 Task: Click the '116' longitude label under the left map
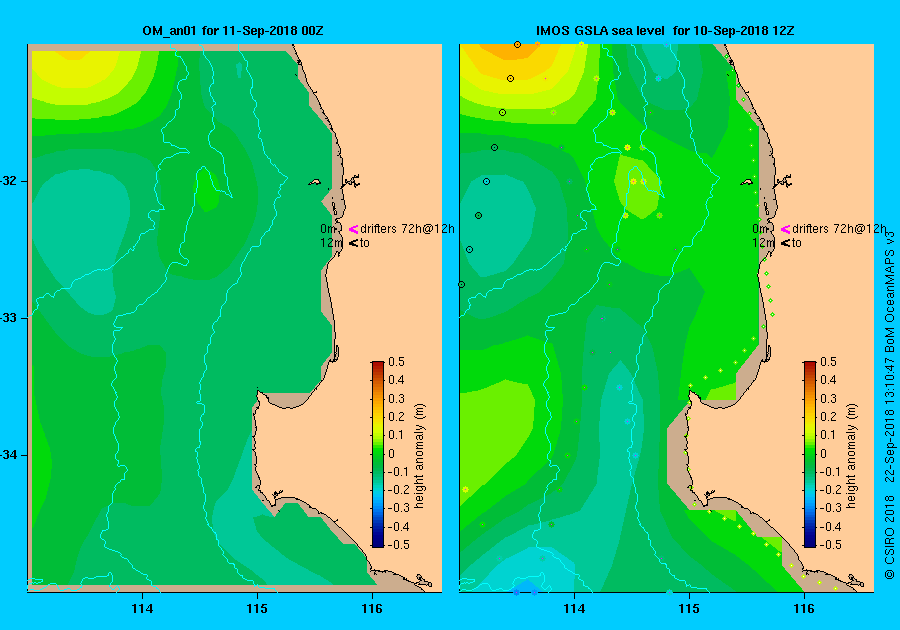pos(372,609)
